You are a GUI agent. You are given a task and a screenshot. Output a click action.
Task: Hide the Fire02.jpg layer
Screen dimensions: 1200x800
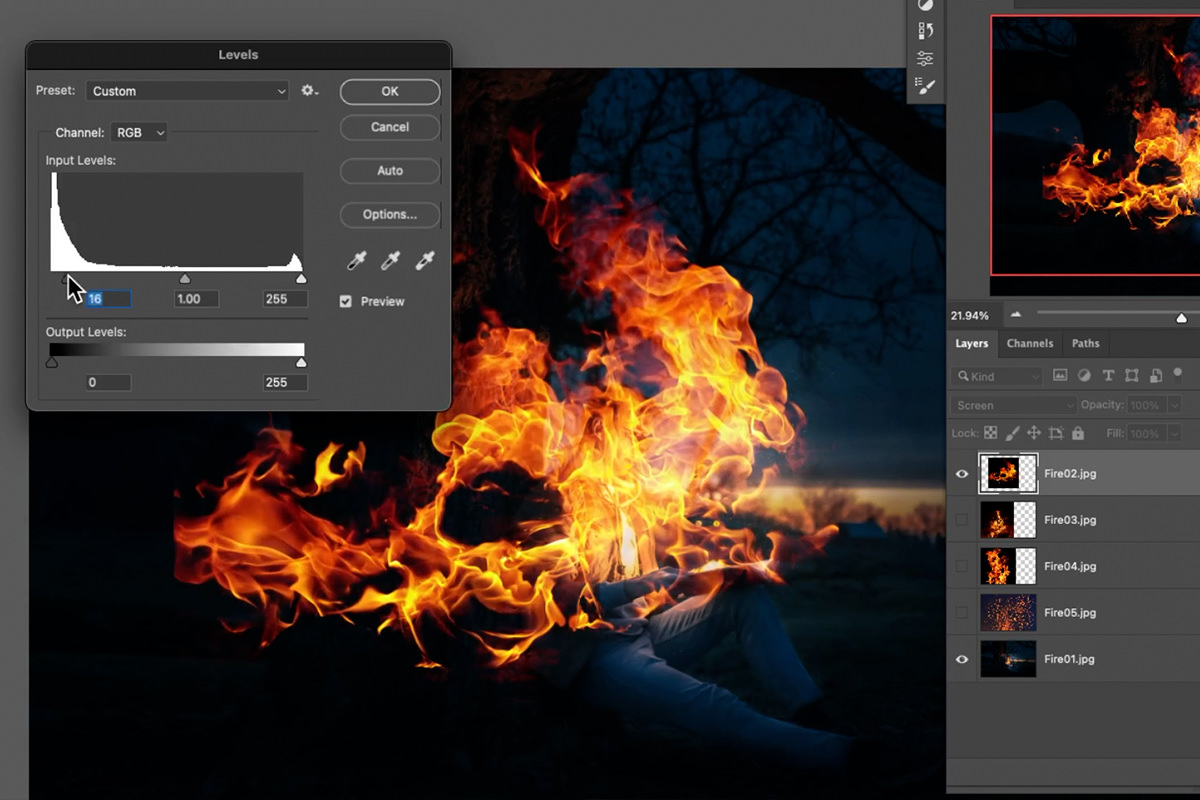[x=961, y=473]
